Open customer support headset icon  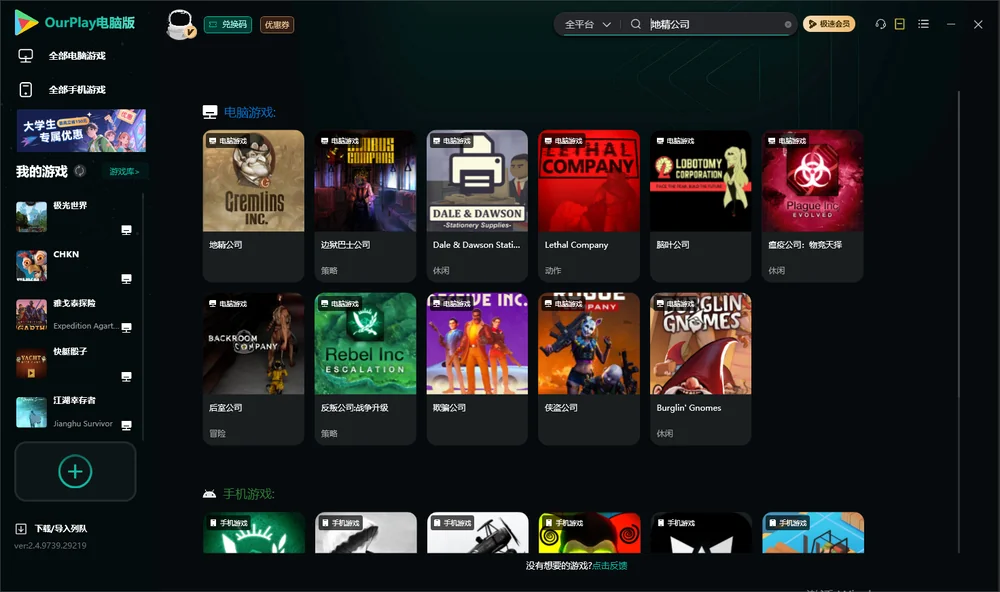[x=880, y=24]
